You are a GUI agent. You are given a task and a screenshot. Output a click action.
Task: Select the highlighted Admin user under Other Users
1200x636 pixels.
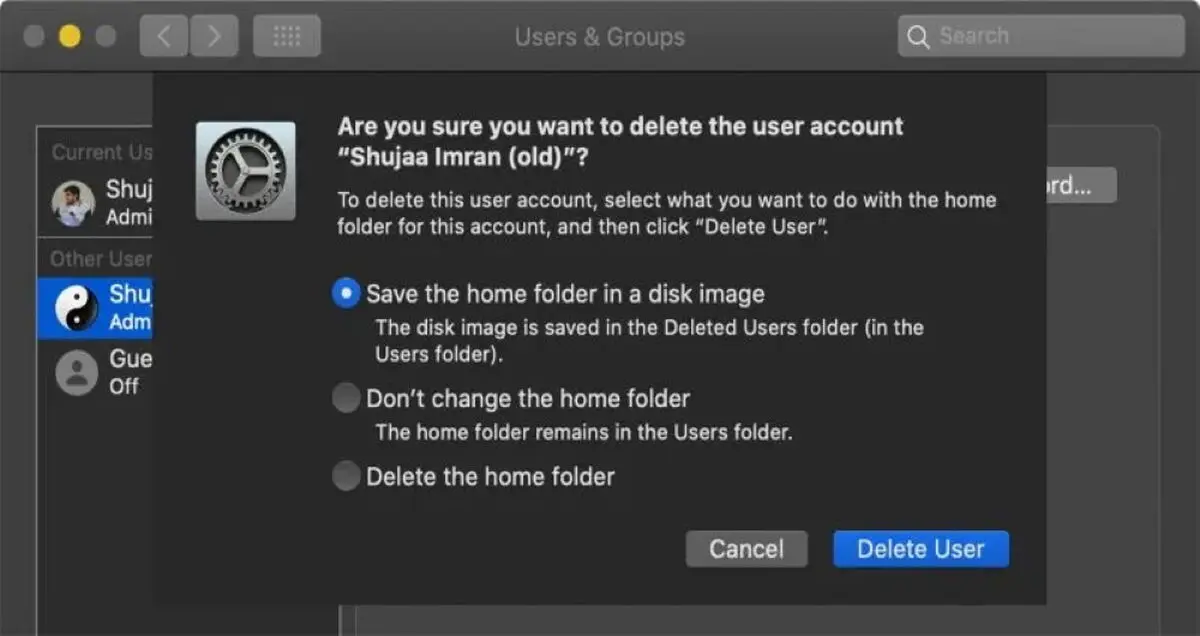click(x=95, y=308)
